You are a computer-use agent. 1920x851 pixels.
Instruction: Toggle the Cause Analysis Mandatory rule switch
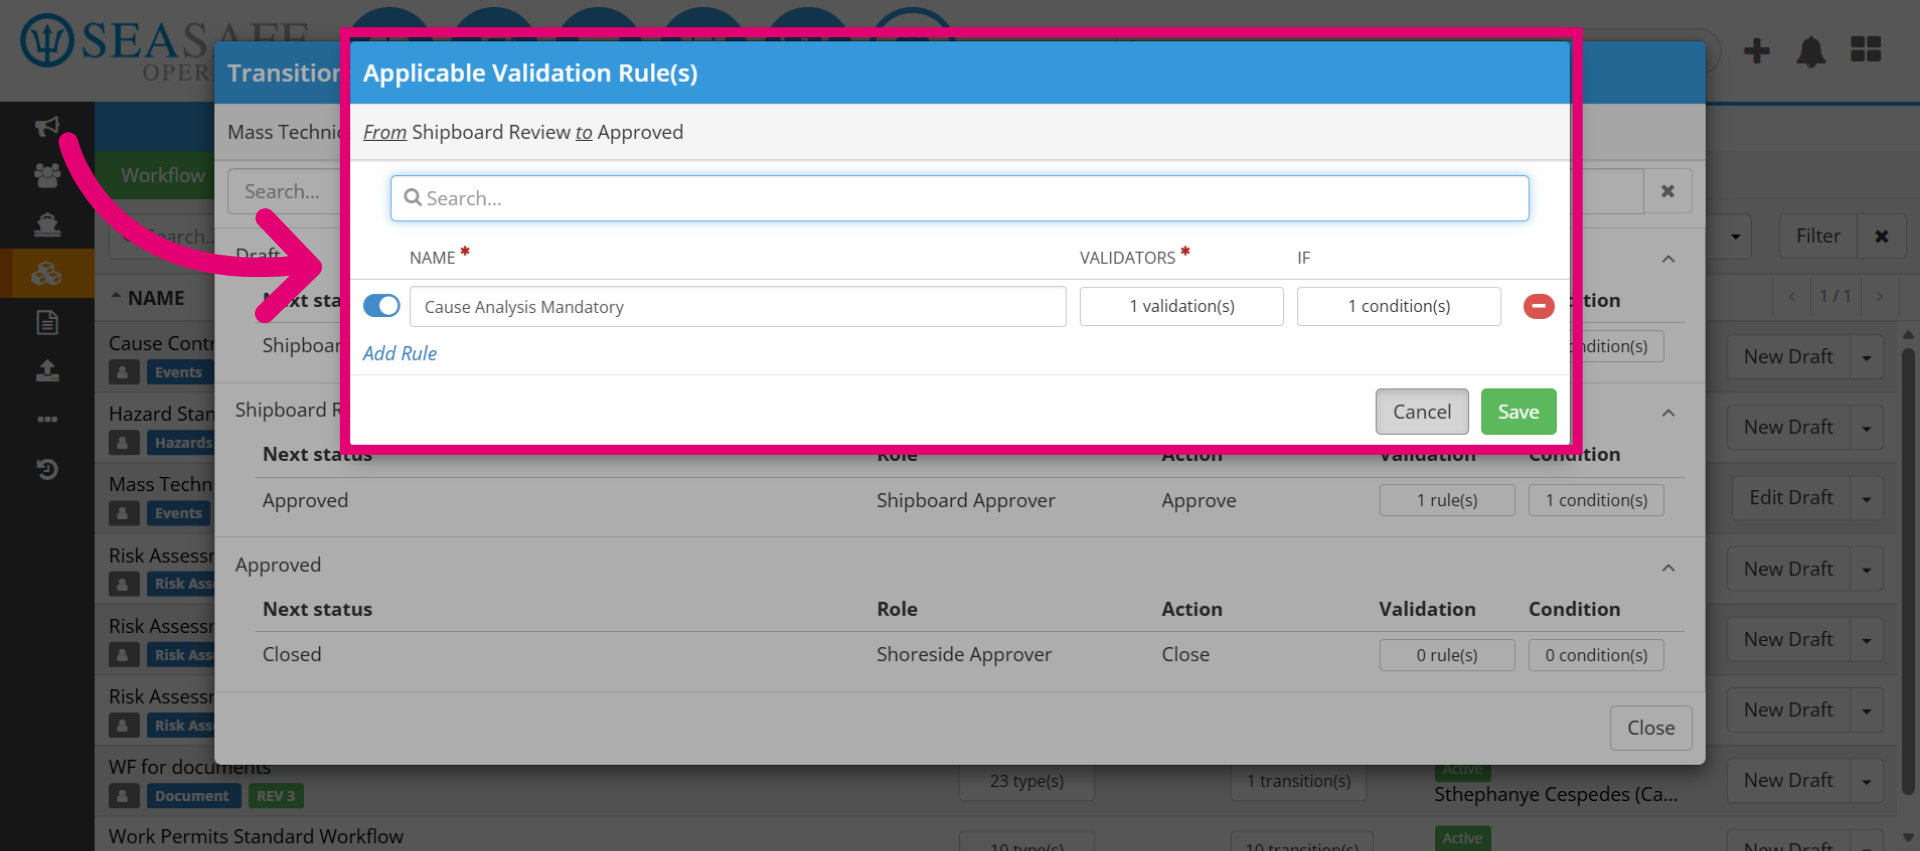(x=381, y=306)
